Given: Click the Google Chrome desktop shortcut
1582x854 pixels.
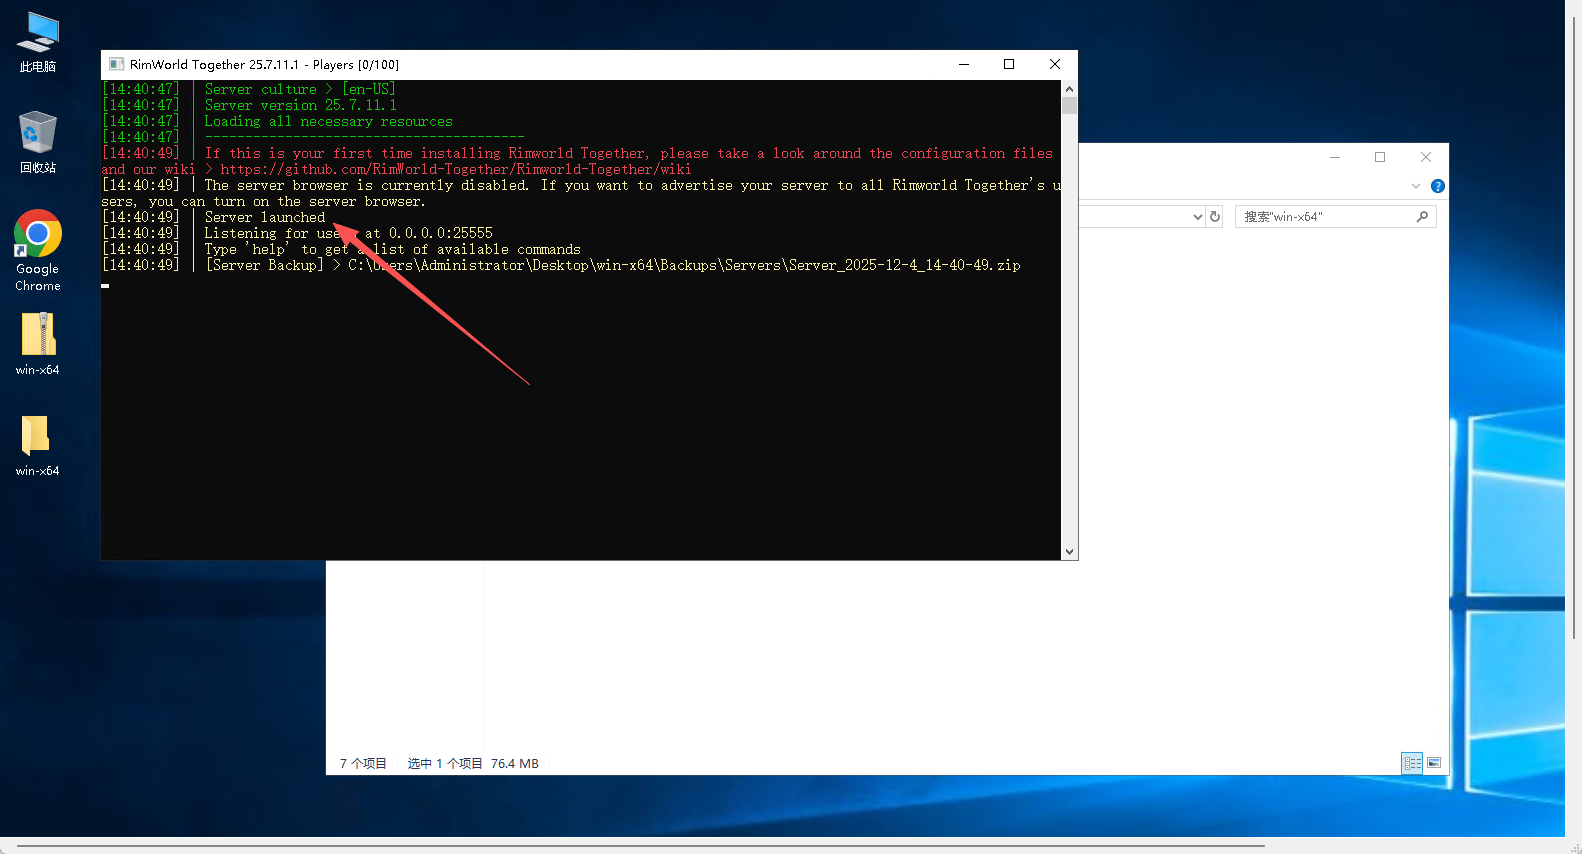Looking at the screenshot, I should coord(38,248).
